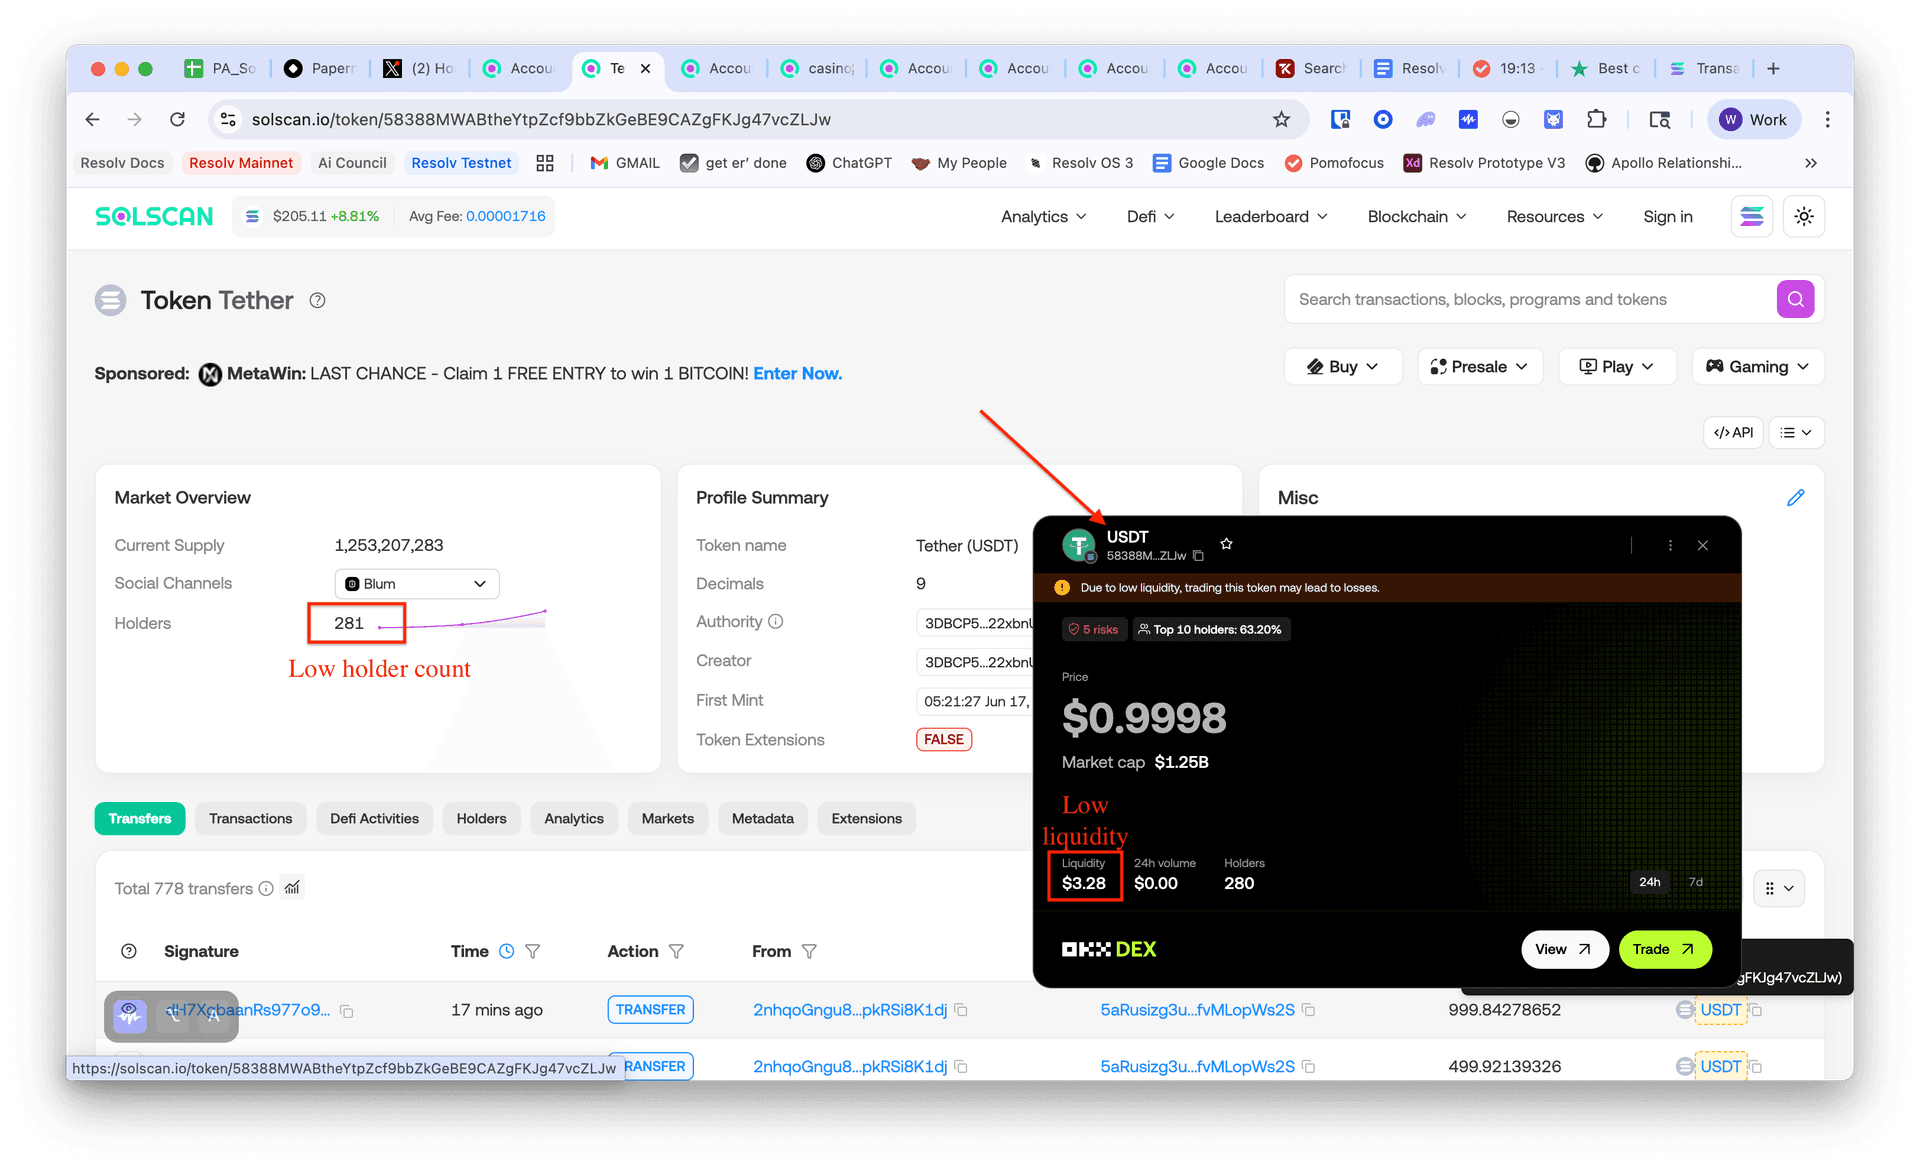Bookmark page with the star icon
This screenshot has height=1168, width=1920.
coord(1281,119)
